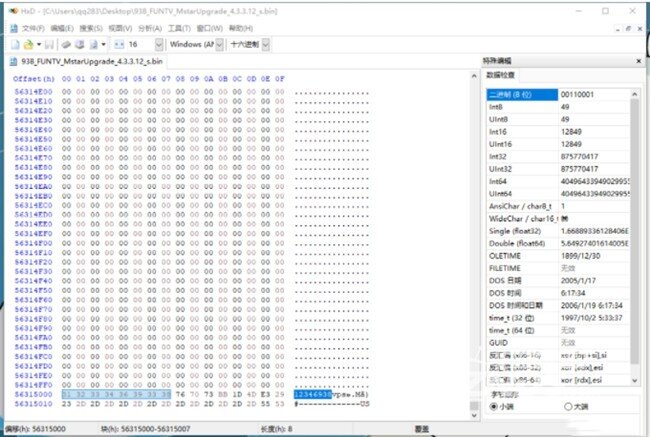The height and width of the screenshot is (437, 650).
Task: Open the 工具(T) menu
Action: pos(180,28)
